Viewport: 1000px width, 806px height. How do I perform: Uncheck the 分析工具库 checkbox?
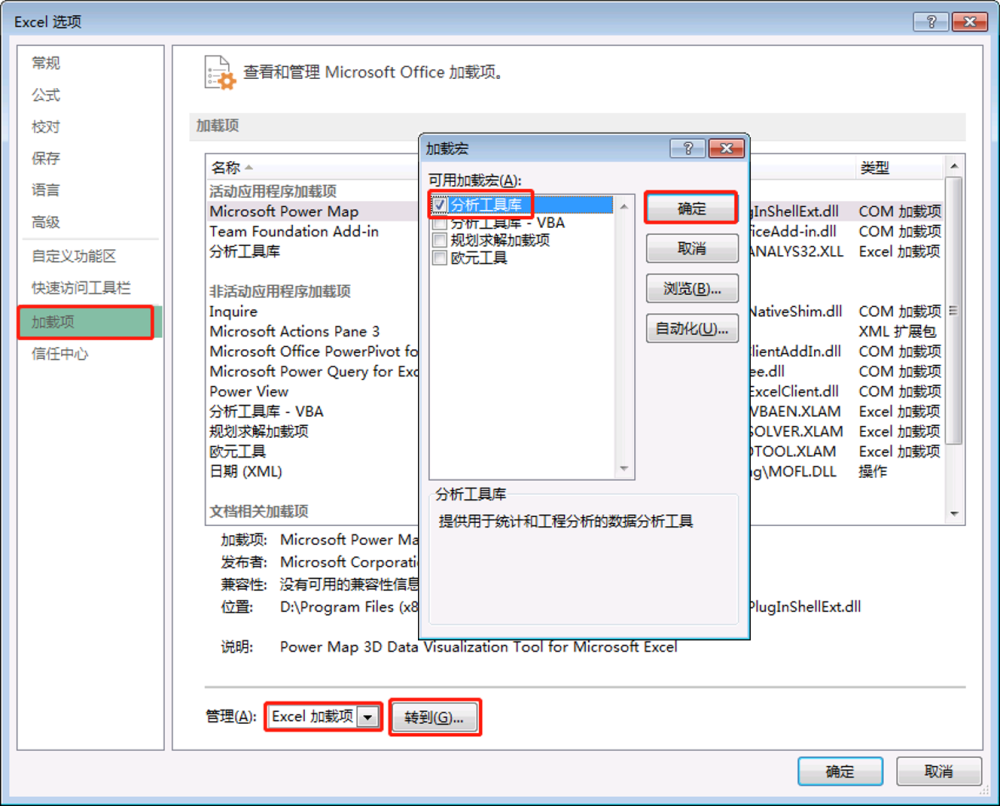pos(437,203)
